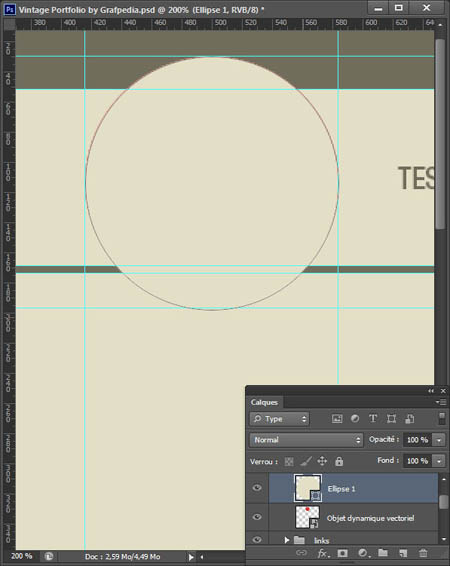Select the links group name

tap(321, 540)
